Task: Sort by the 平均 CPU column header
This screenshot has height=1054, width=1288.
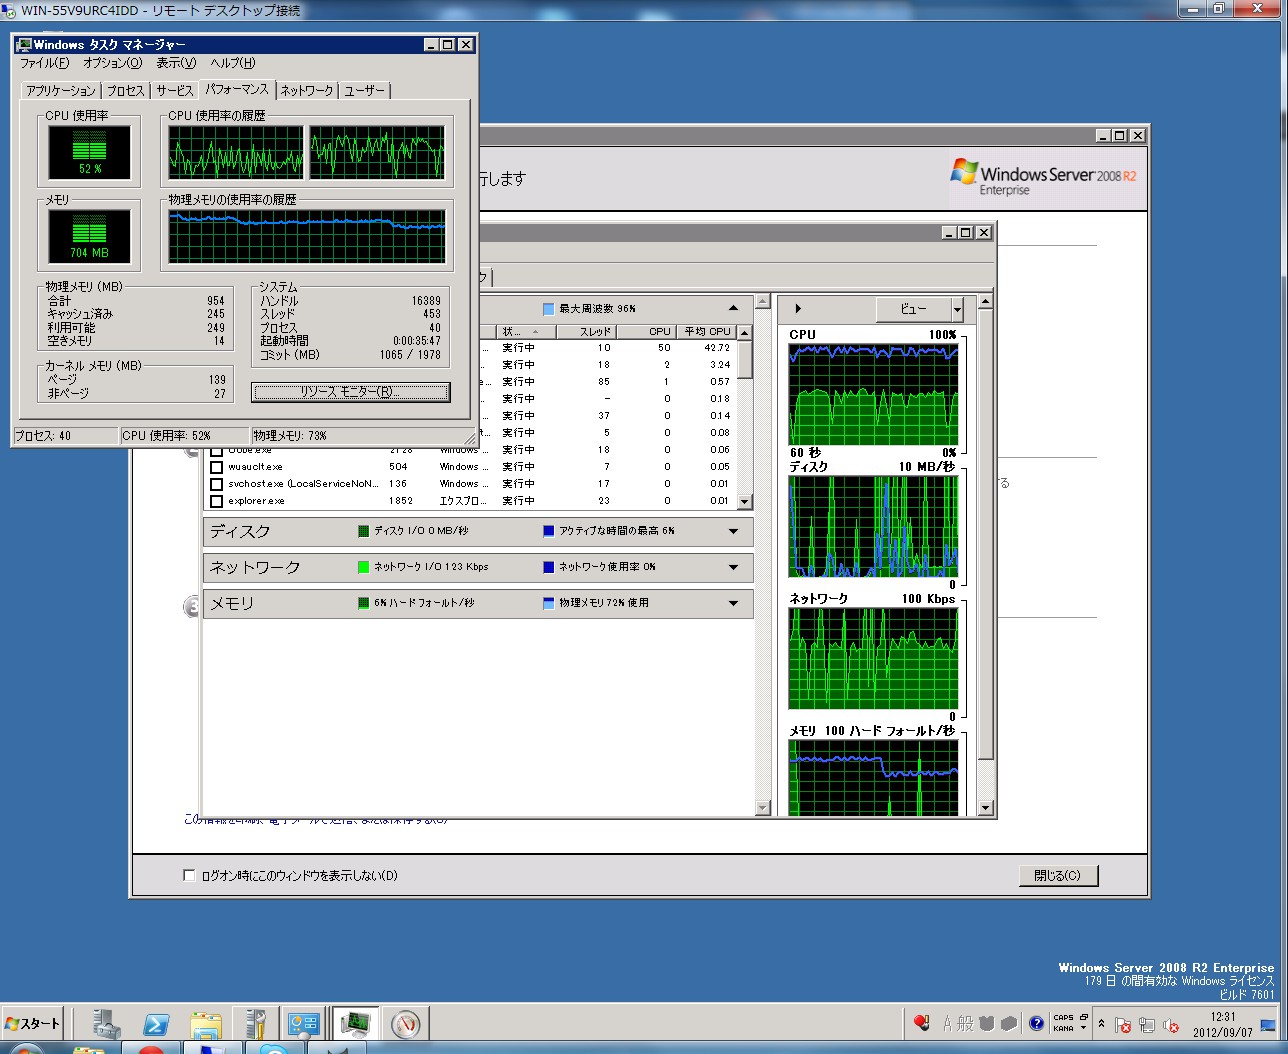Action: [x=706, y=331]
